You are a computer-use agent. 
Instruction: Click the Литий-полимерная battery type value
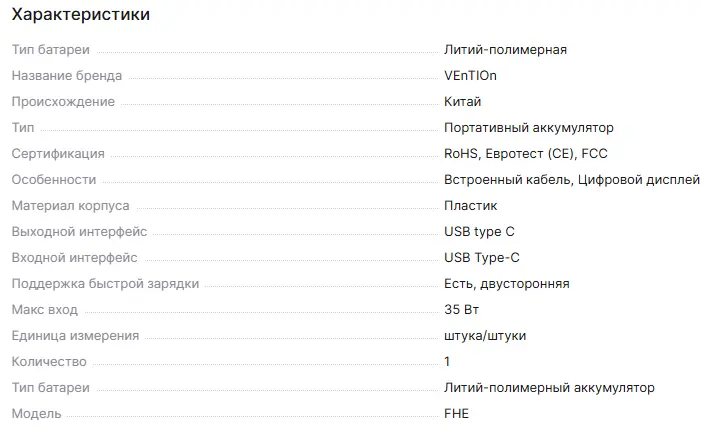coord(506,50)
